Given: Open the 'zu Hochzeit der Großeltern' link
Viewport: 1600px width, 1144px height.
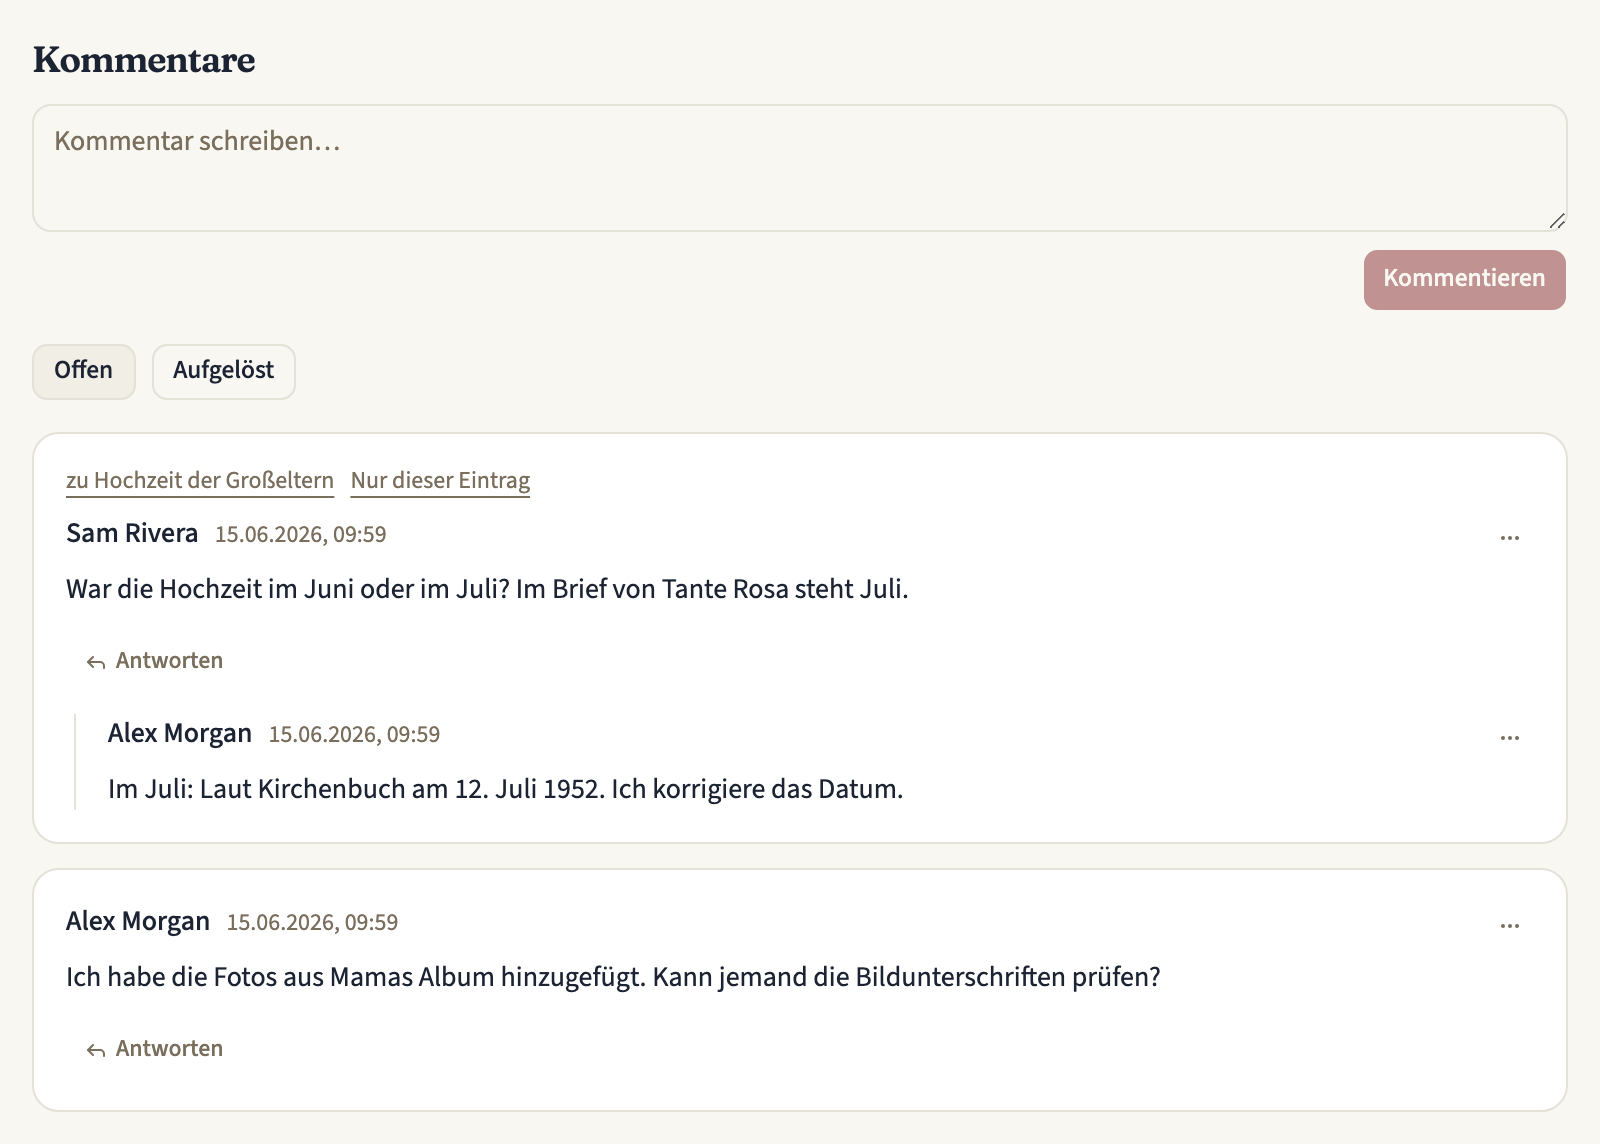Looking at the screenshot, I should click(x=200, y=481).
